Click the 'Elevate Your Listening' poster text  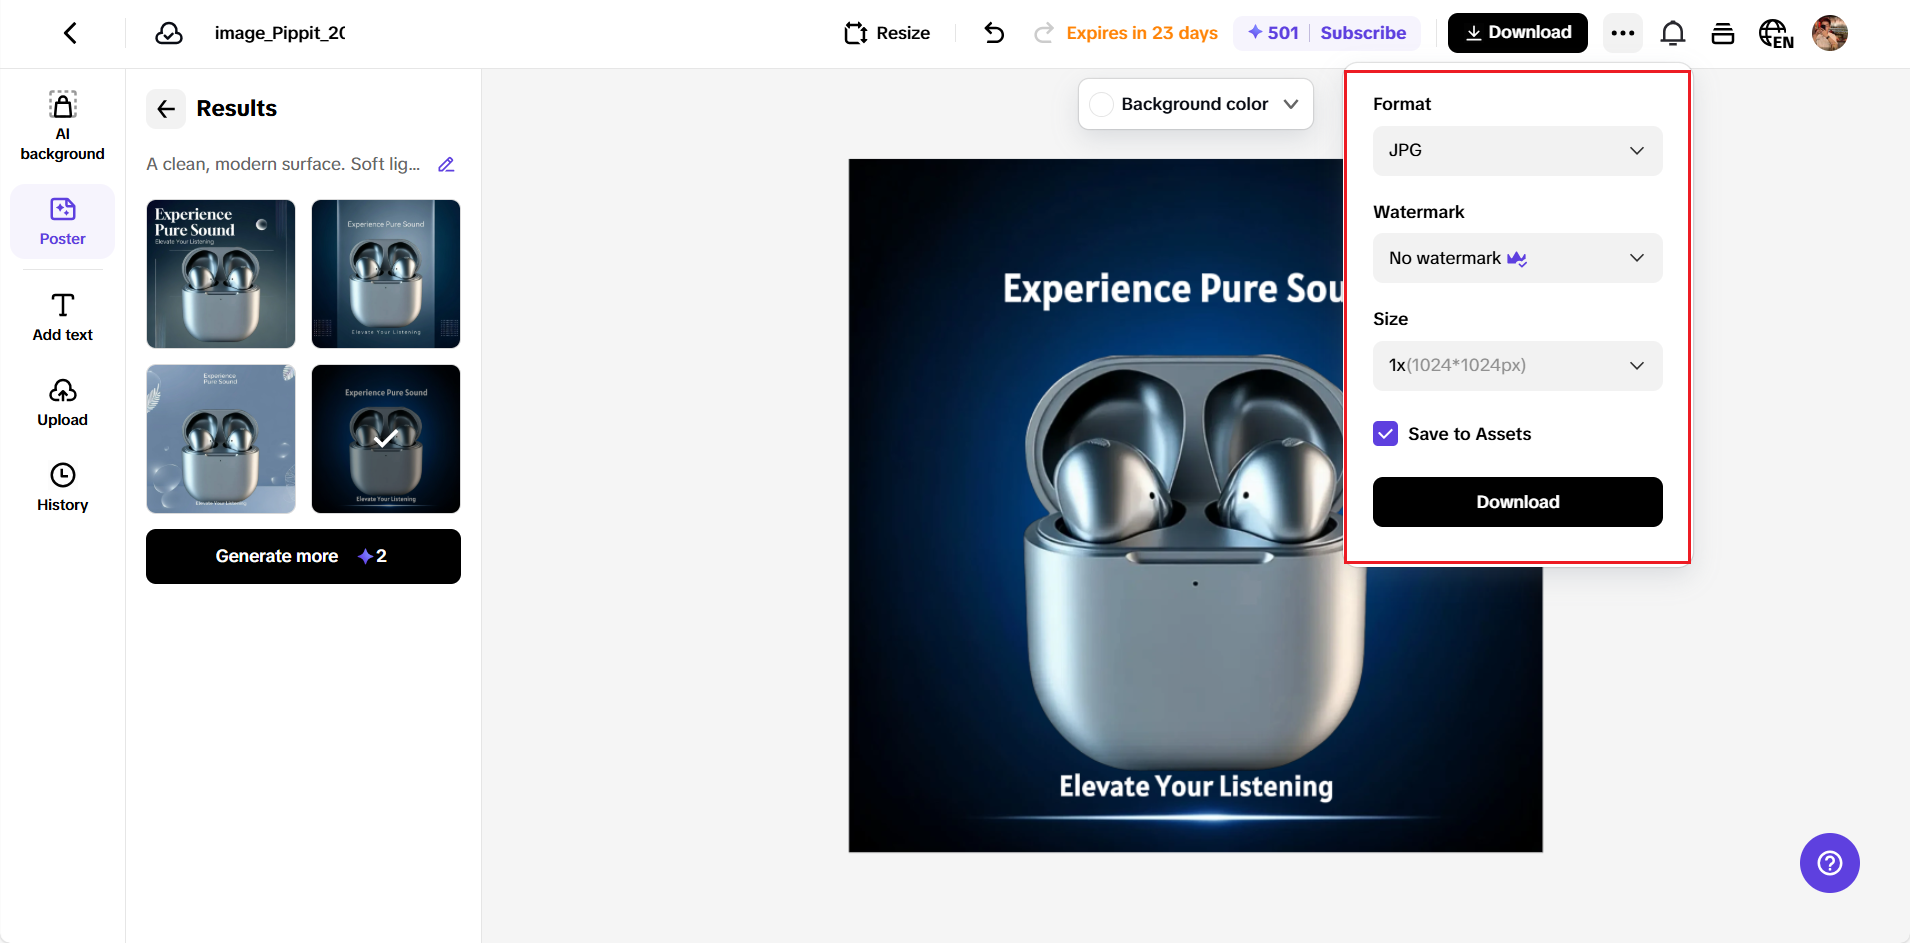pyautogui.click(x=1196, y=787)
